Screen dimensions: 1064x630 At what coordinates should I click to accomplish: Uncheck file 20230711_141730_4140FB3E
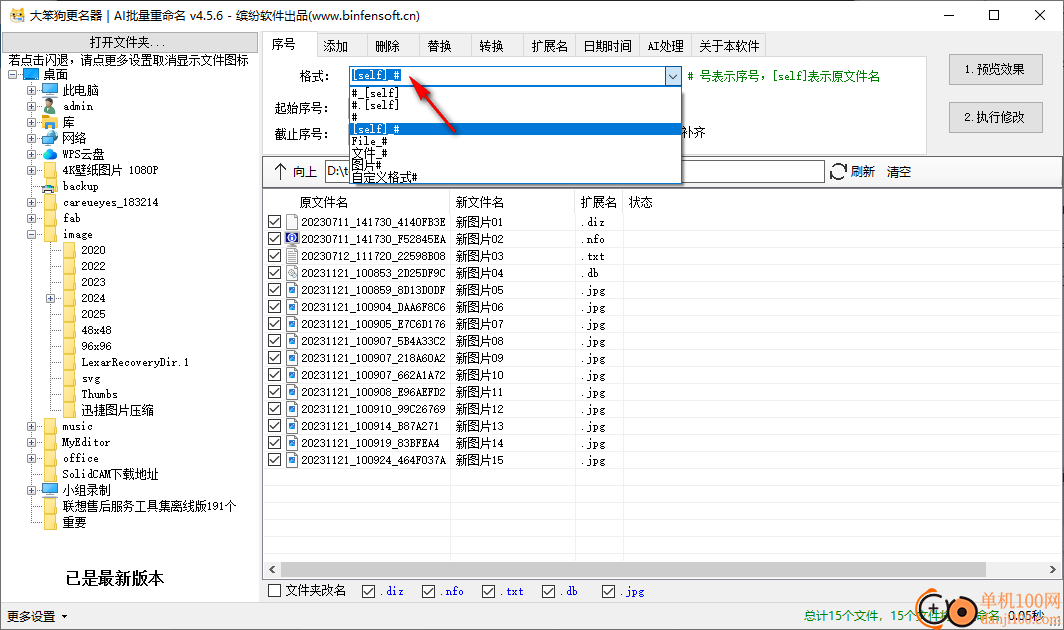coord(274,221)
